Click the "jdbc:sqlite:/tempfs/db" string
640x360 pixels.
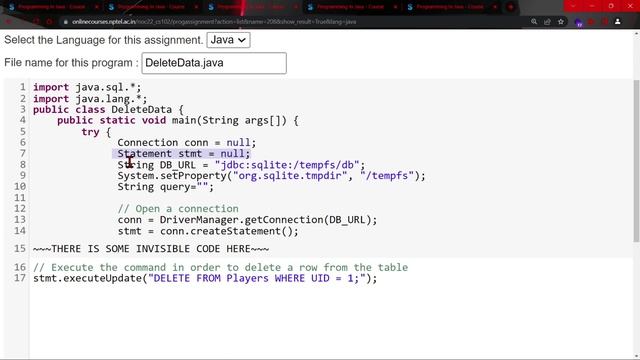[287, 165]
